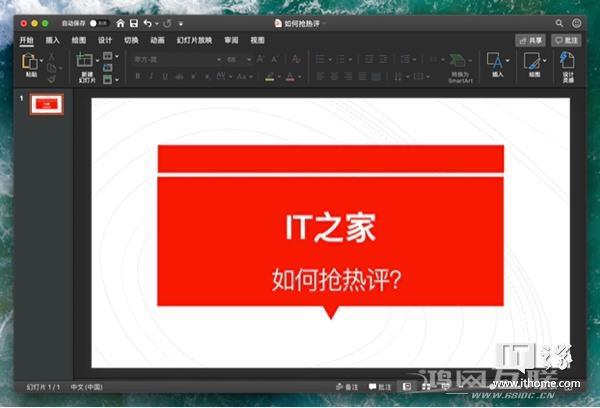Open the 视图 (View) ribbon tab
This screenshot has width=600, height=408.
click(257, 40)
